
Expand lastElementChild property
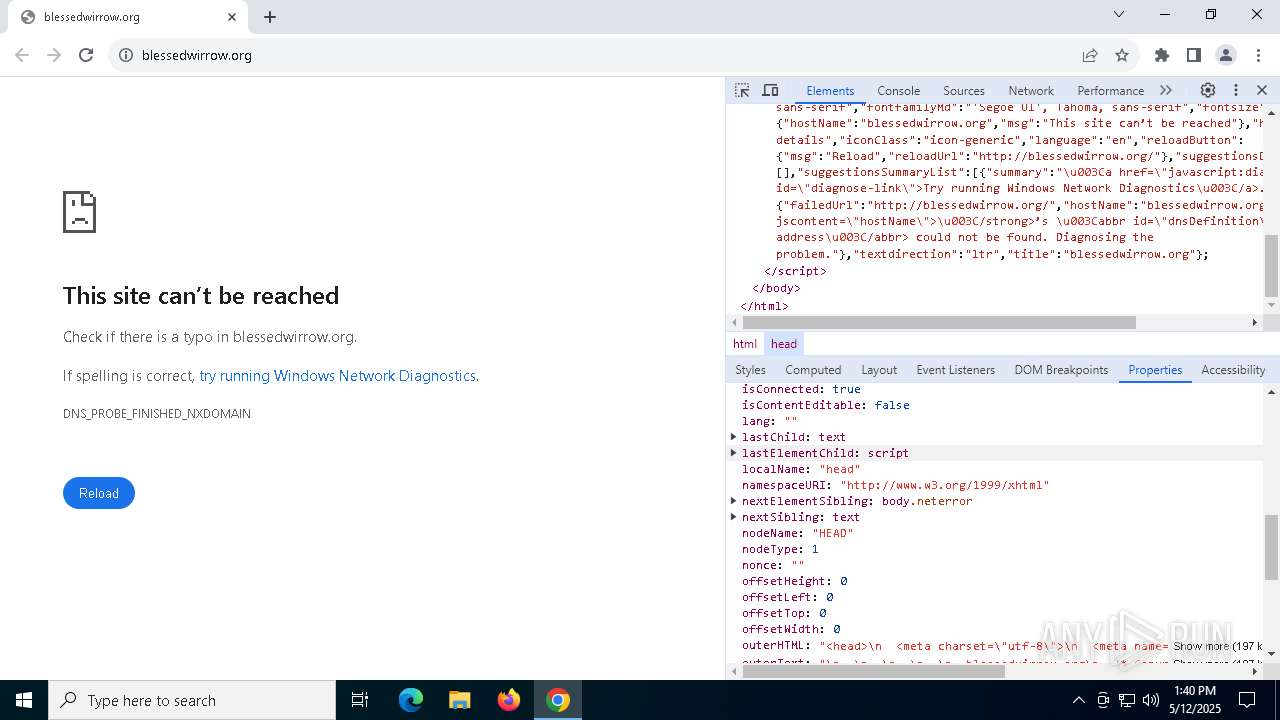click(733, 453)
